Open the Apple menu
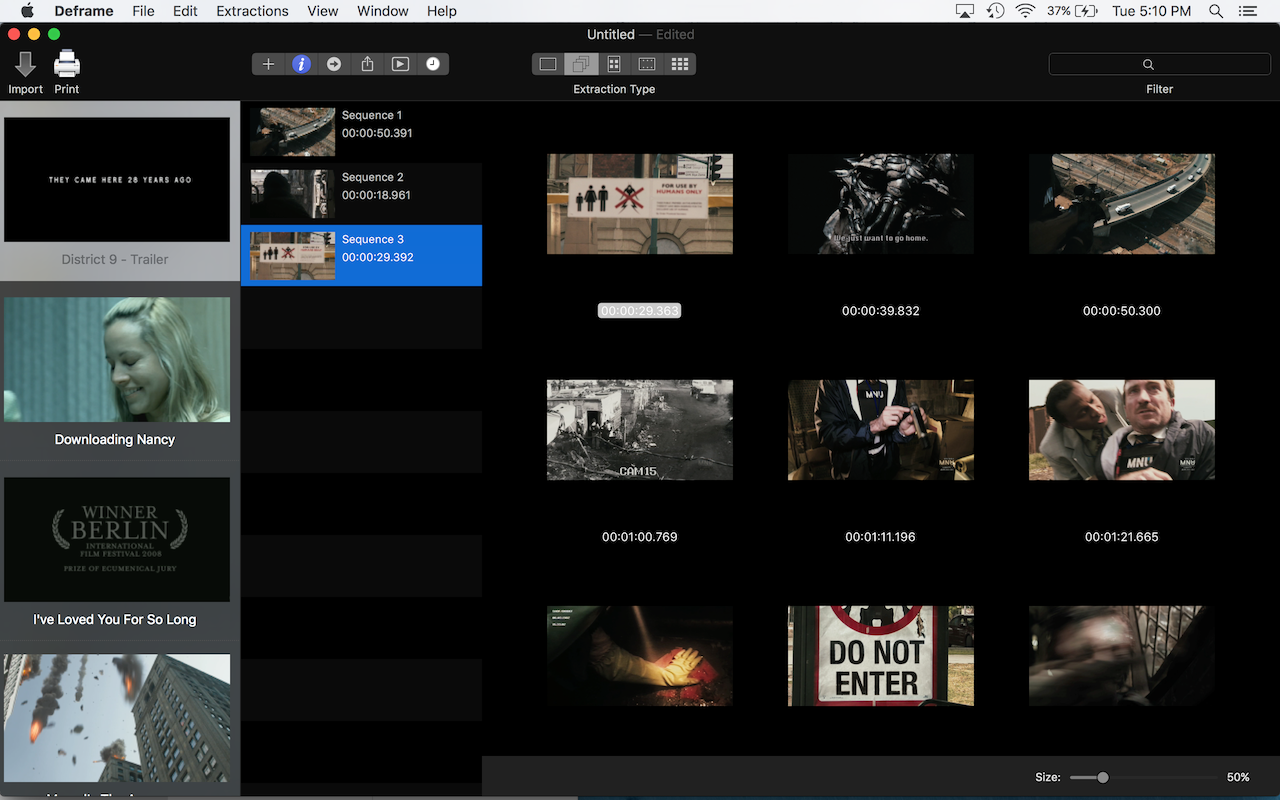This screenshot has width=1280, height=800. point(27,11)
